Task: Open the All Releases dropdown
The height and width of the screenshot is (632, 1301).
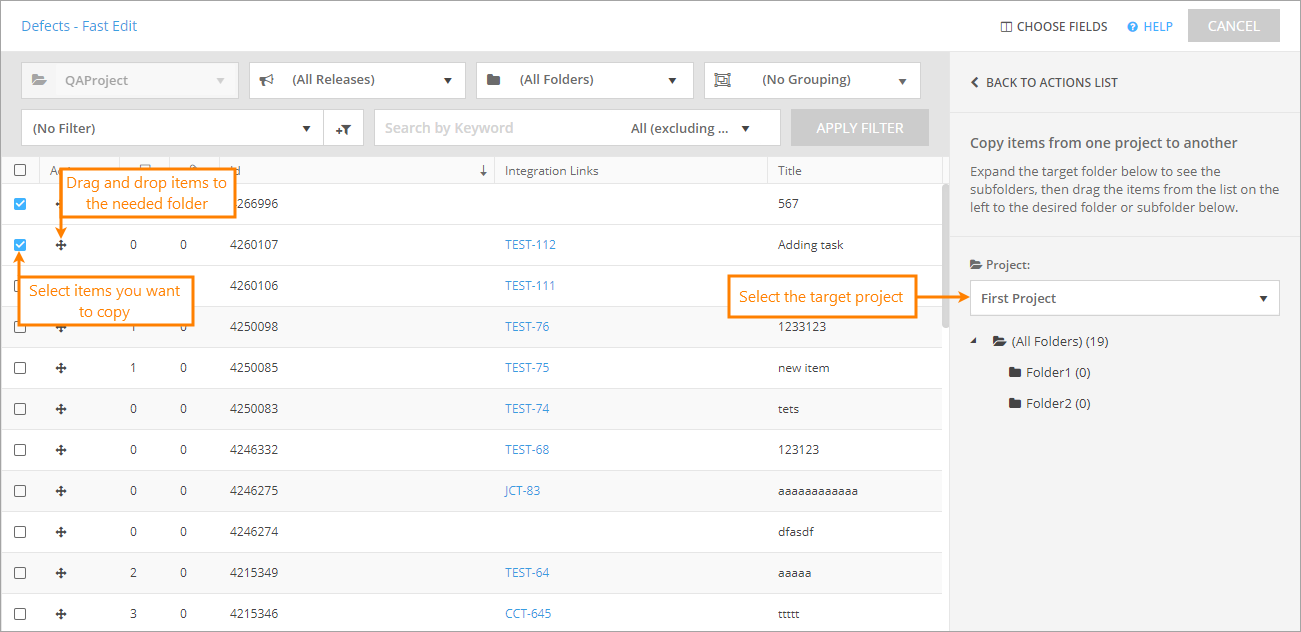Action: coord(357,80)
